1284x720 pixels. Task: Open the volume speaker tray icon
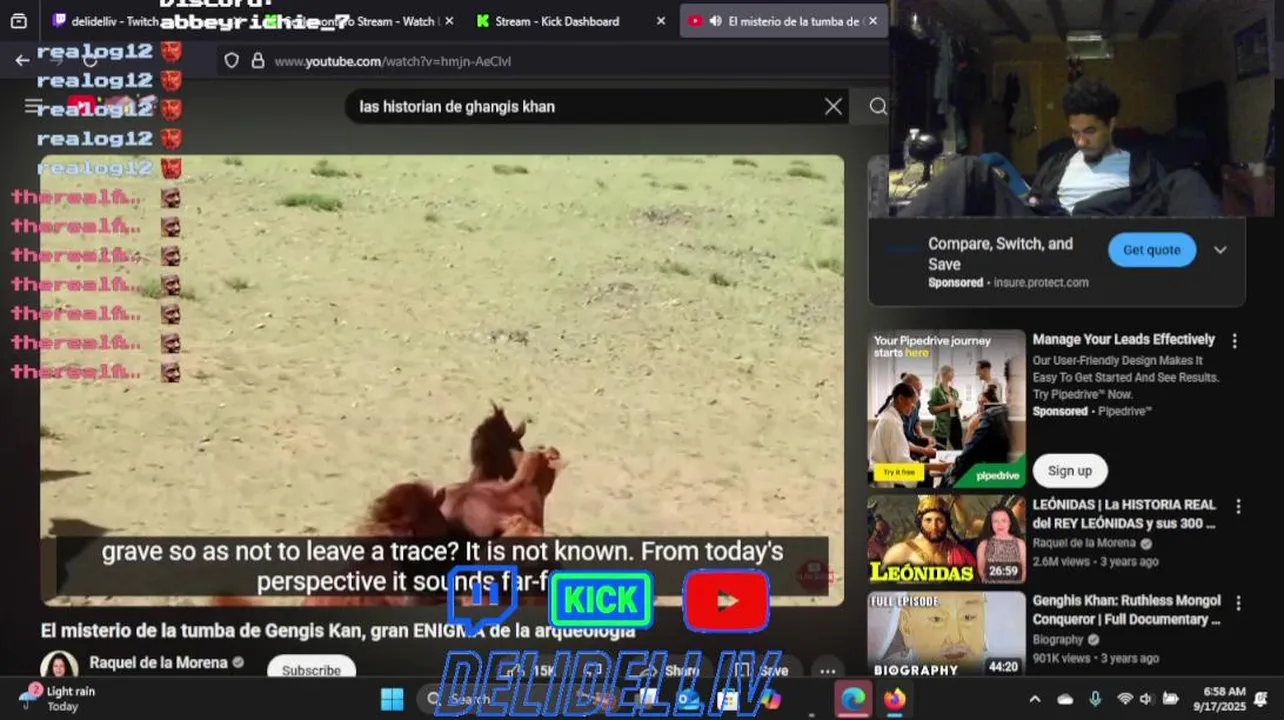click(1146, 699)
